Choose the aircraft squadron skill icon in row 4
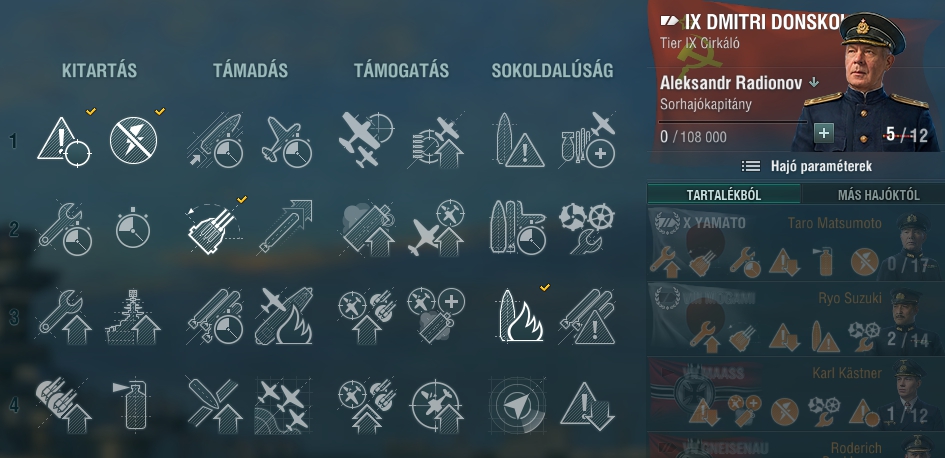 283,406
